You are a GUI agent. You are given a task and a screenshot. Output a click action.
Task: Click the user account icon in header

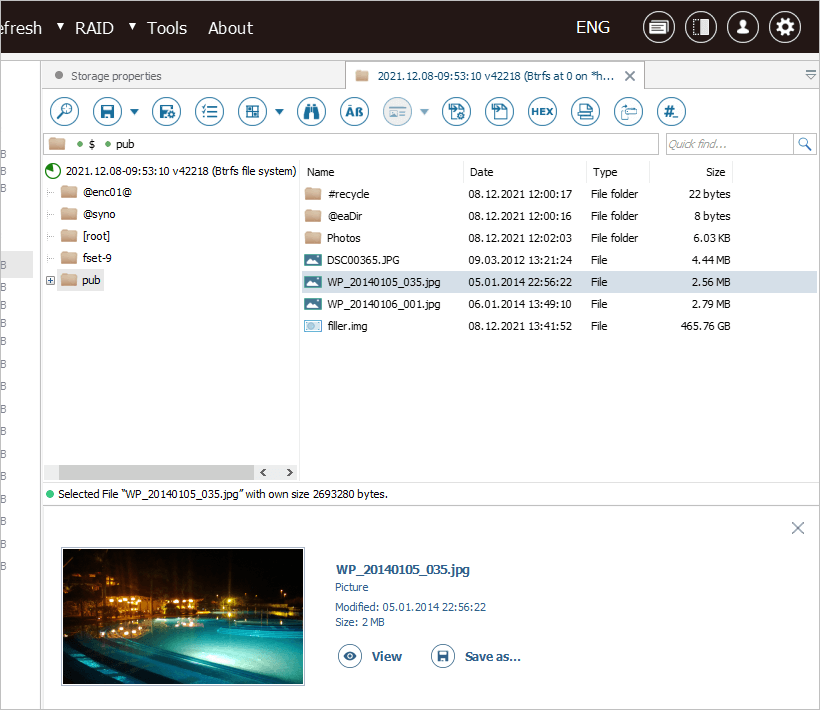(742, 27)
